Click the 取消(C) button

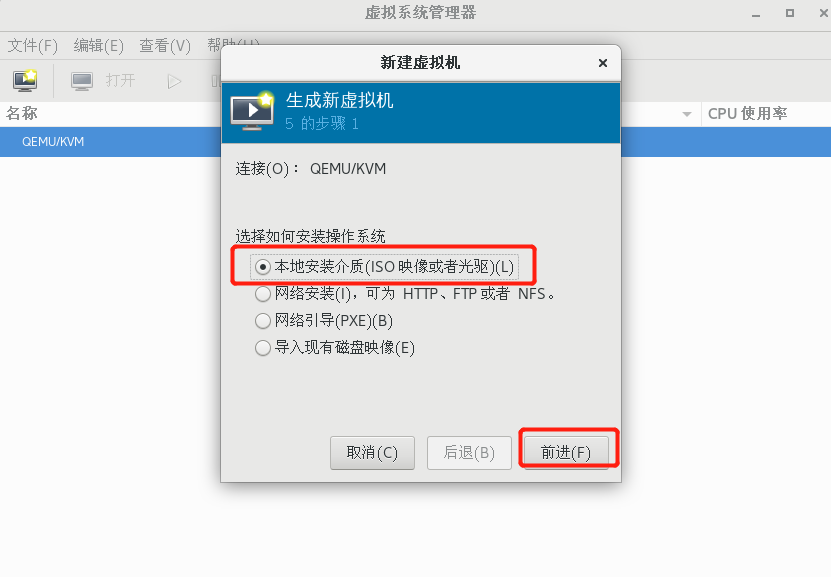(372, 452)
